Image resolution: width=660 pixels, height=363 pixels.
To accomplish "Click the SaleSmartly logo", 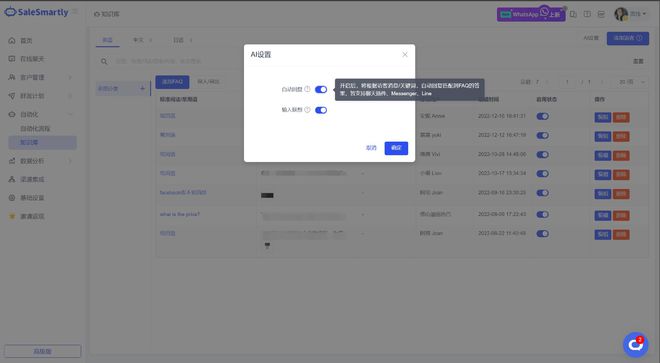I will click(37, 12).
